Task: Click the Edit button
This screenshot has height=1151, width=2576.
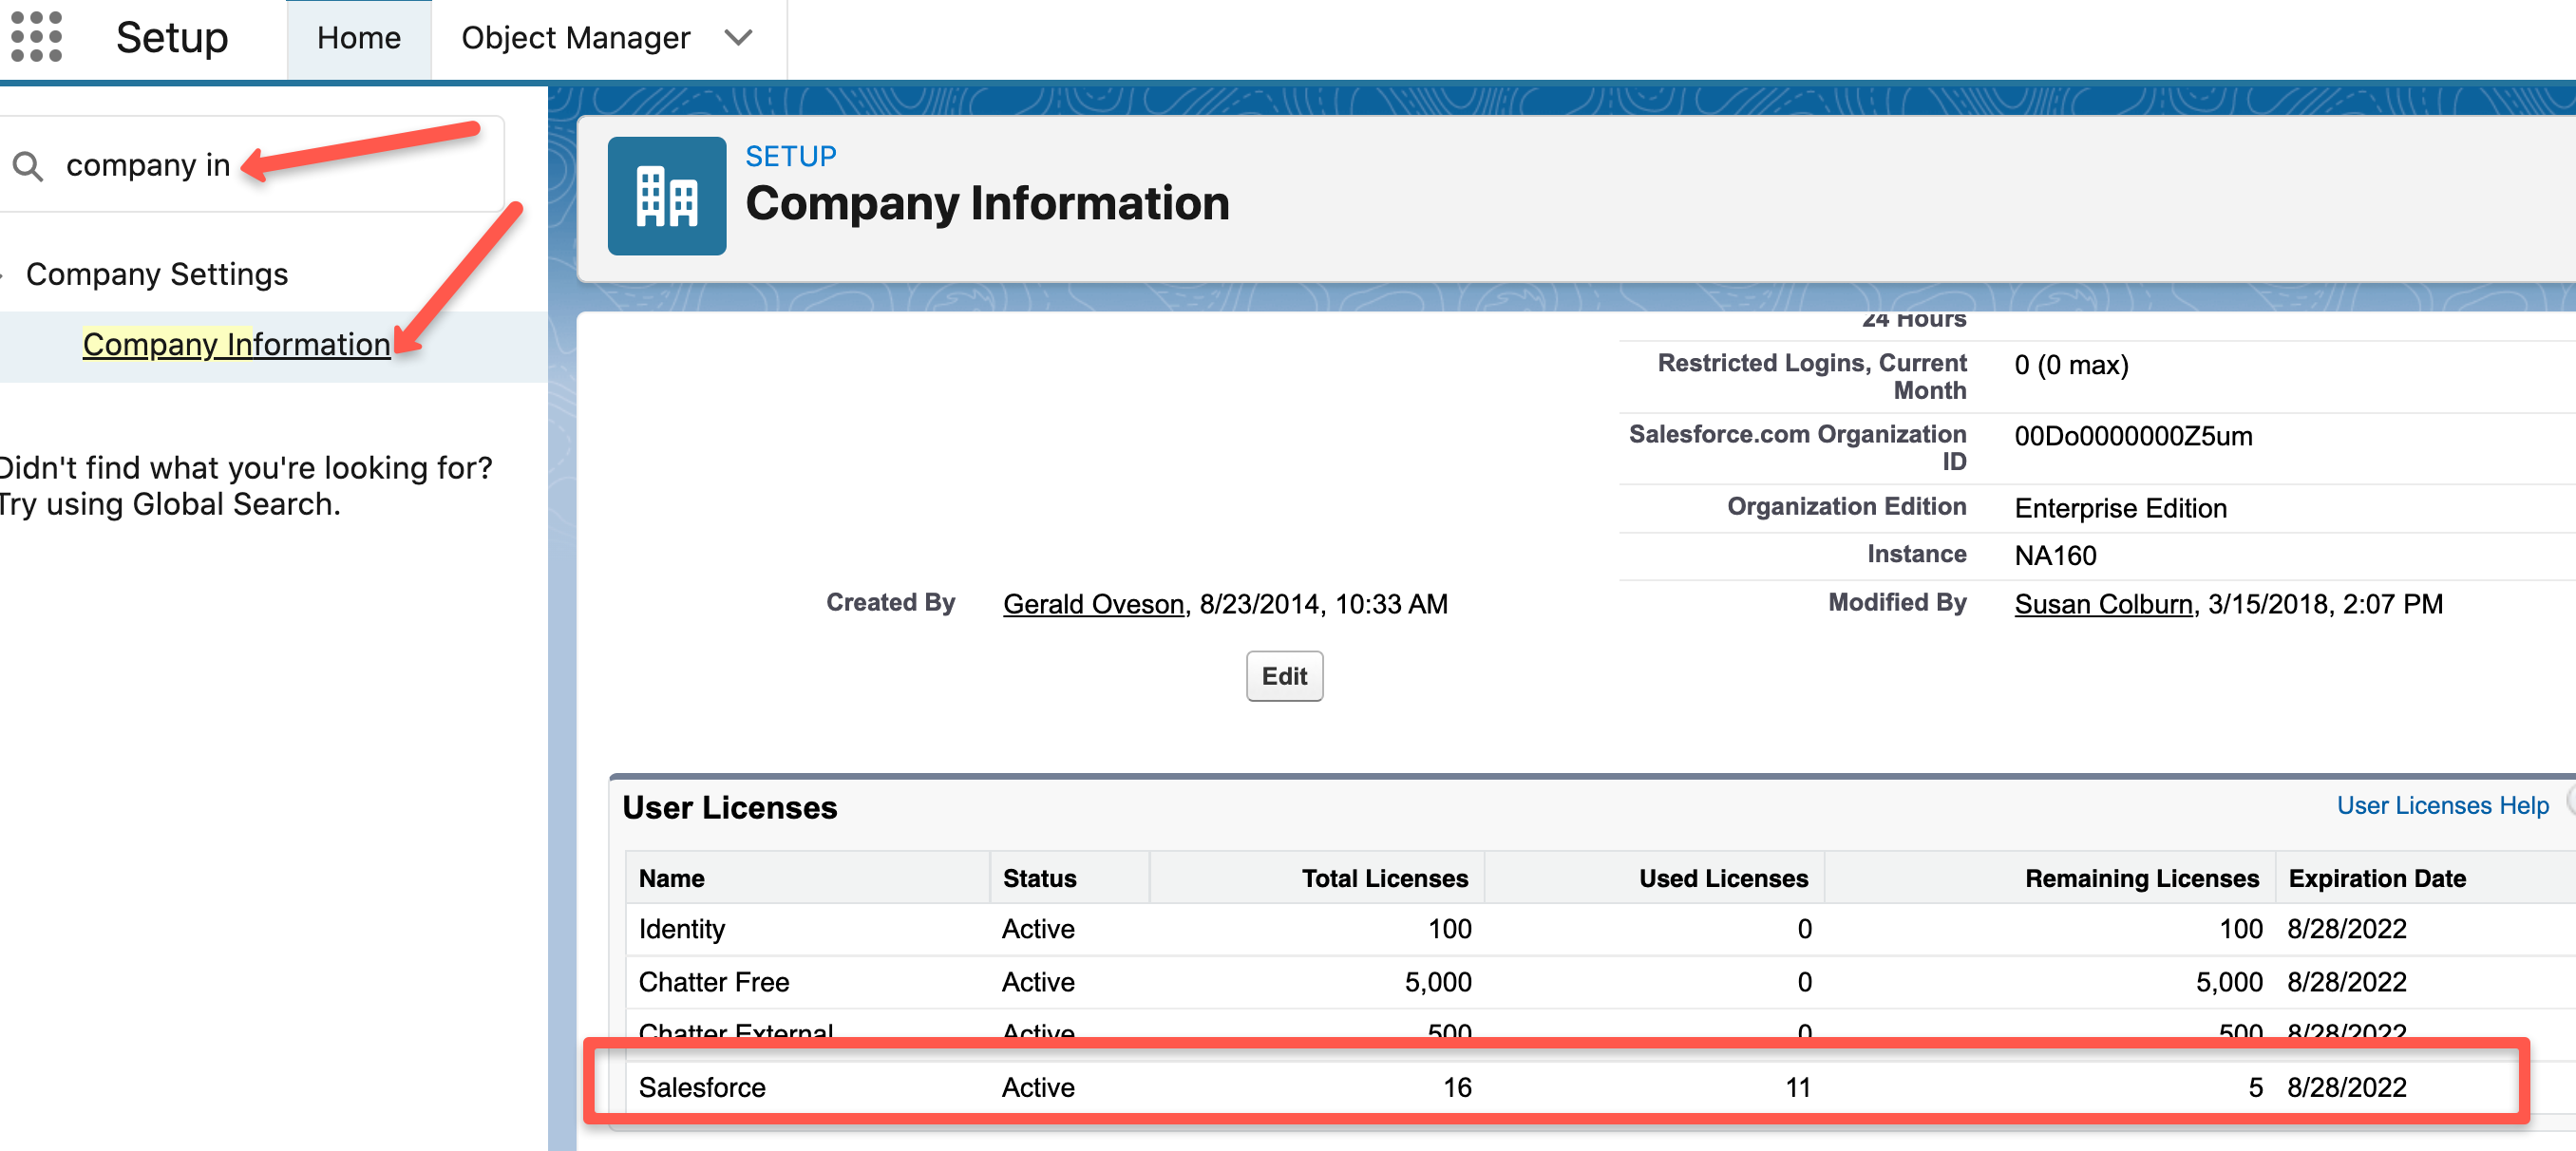Action: [x=1284, y=676]
